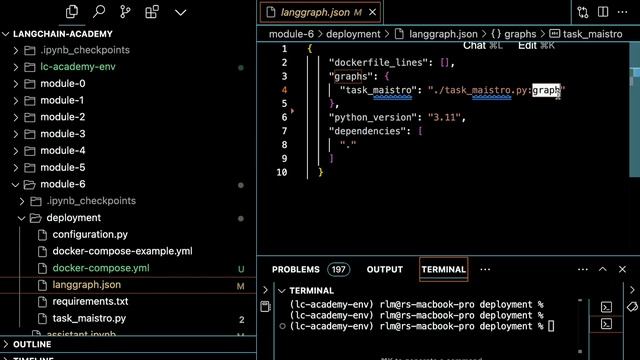Viewport: 640px width, 360px height.
Task: Select langgraph.json in the explorer
Action: (x=87, y=285)
